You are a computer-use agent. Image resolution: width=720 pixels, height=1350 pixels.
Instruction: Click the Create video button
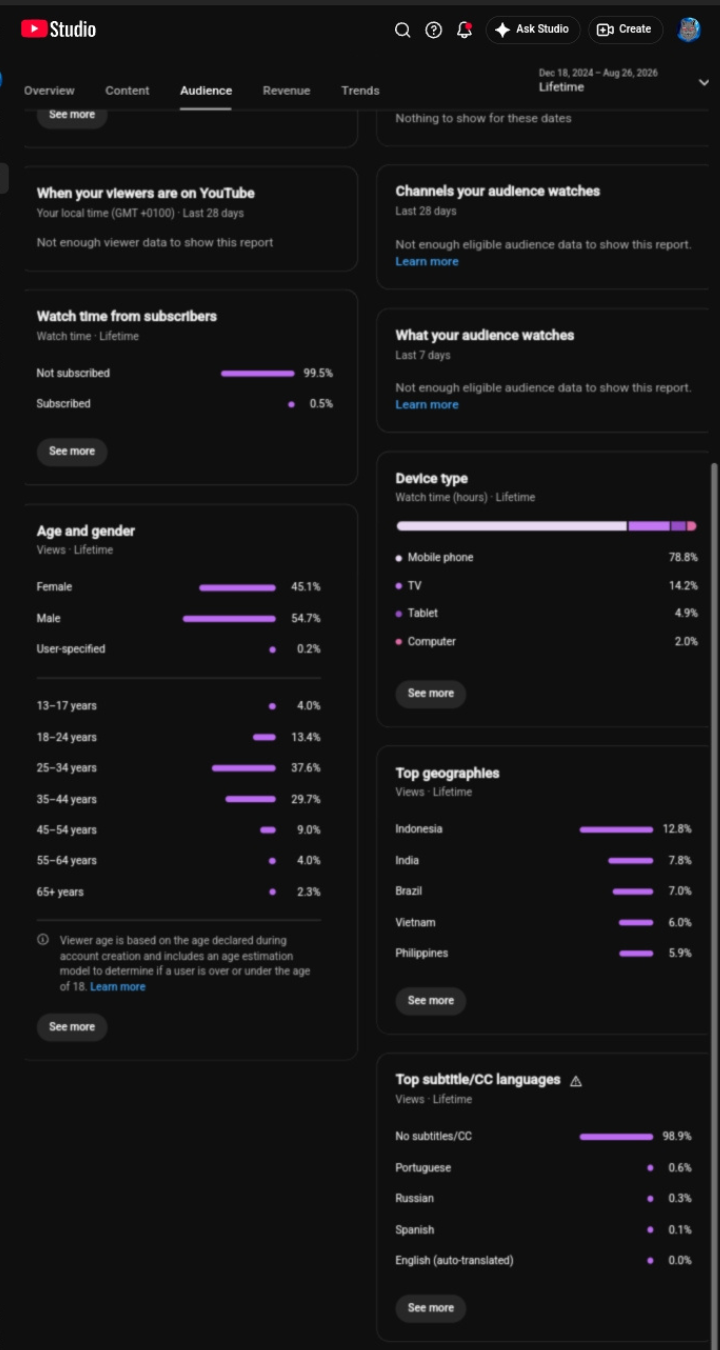point(625,30)
